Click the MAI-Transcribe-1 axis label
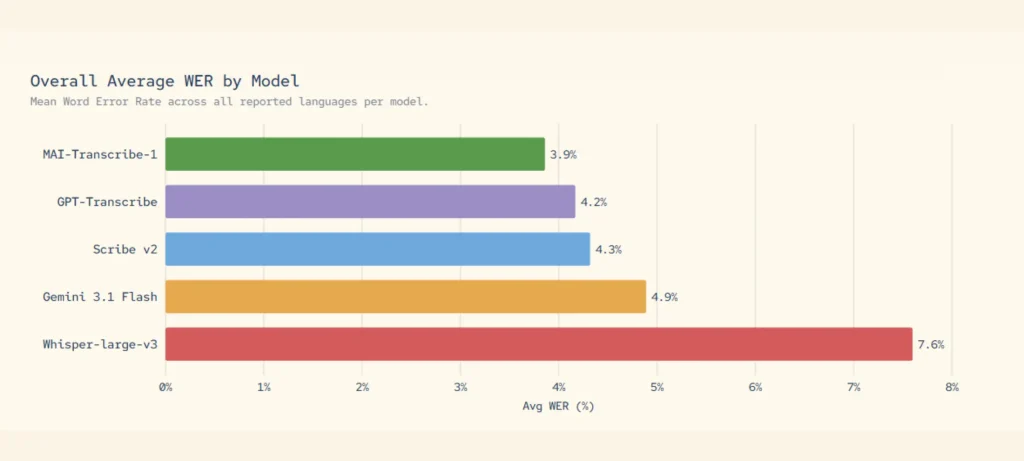 pyautogui.click(x=100, y=154)
